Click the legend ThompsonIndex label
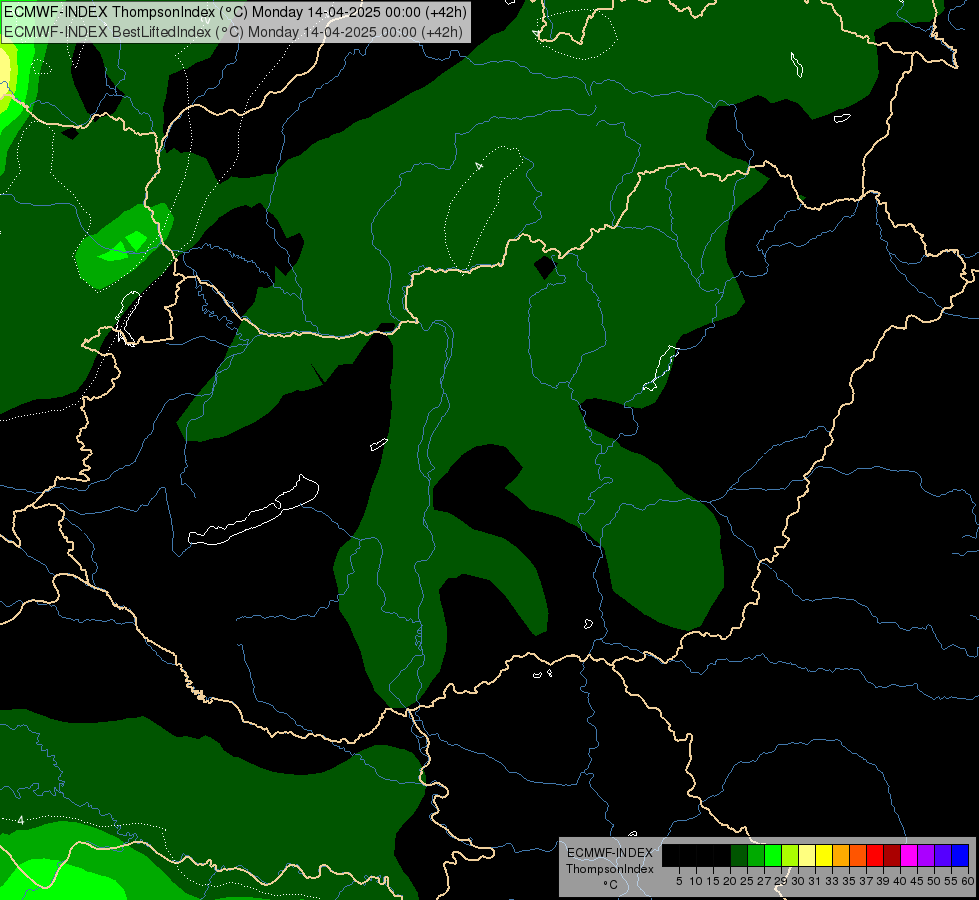This screenshot has height=900, width=979. point(610,869)
